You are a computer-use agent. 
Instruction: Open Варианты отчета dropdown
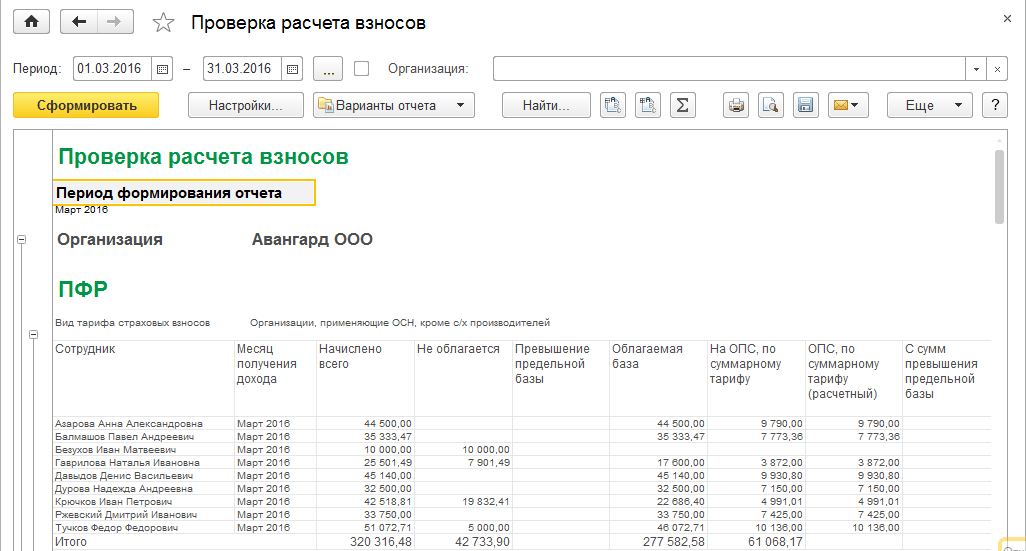[393, 105]
